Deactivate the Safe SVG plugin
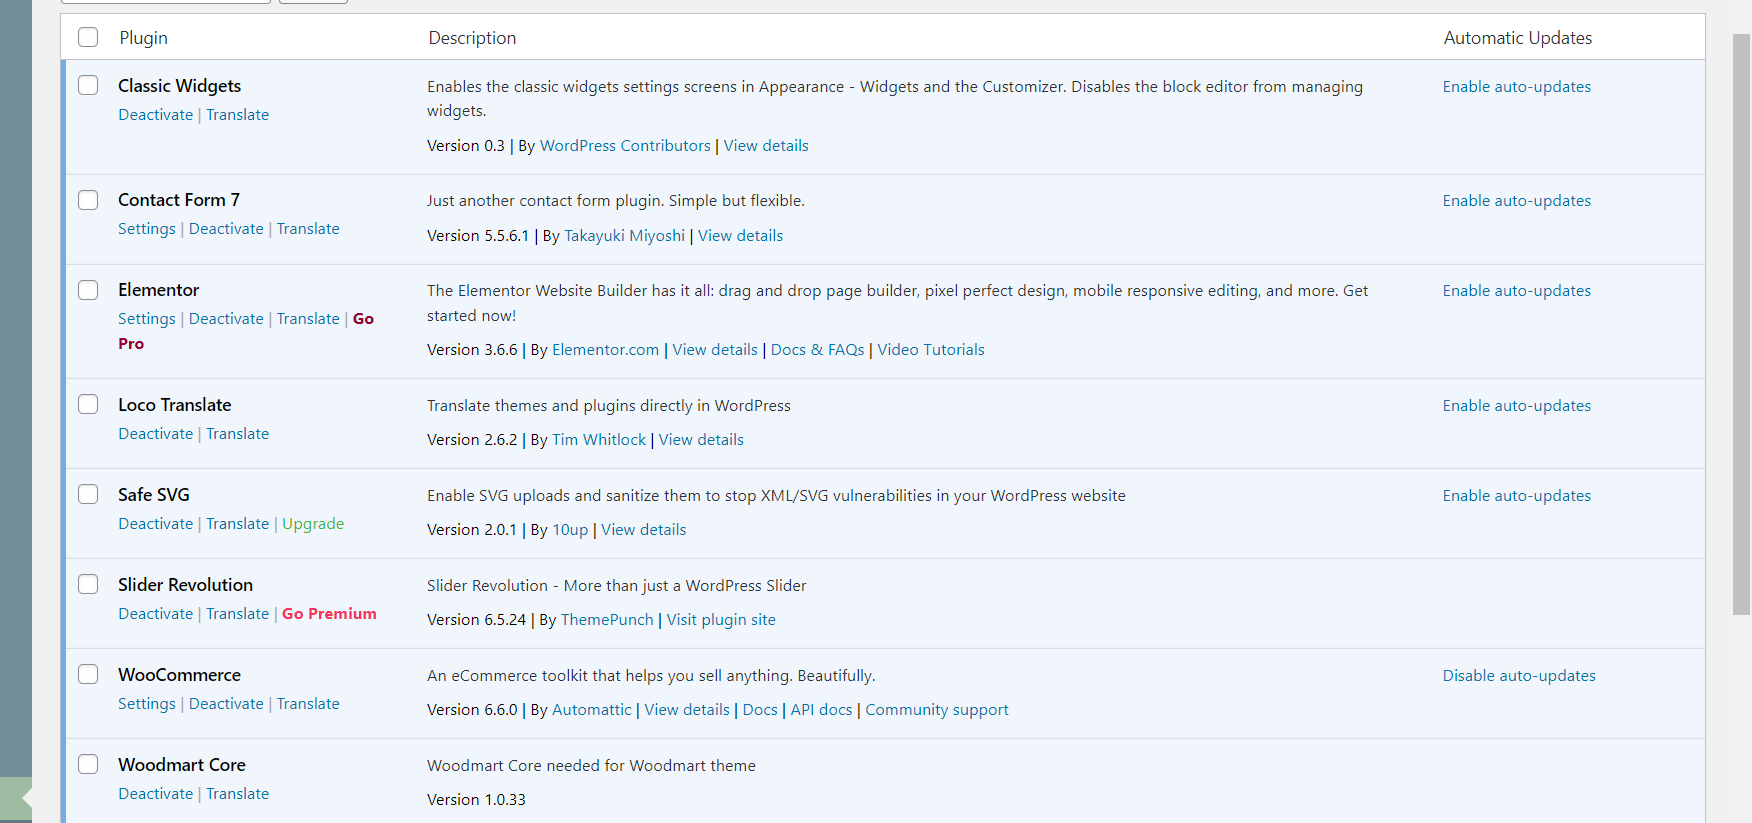 155,524
